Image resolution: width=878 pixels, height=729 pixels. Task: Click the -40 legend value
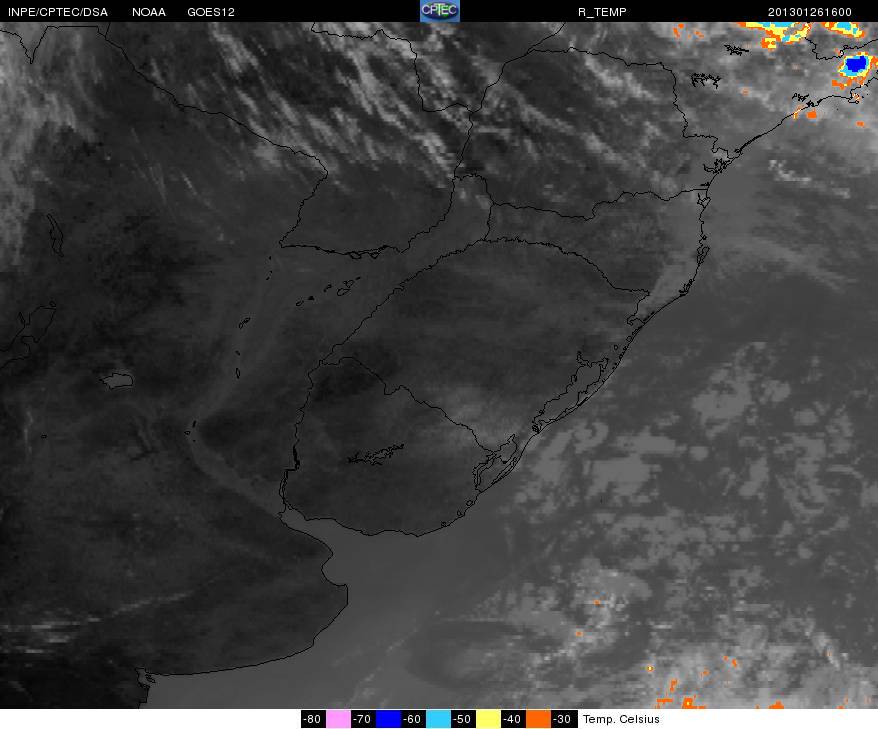pyautogui.click(x=513, y=719)
